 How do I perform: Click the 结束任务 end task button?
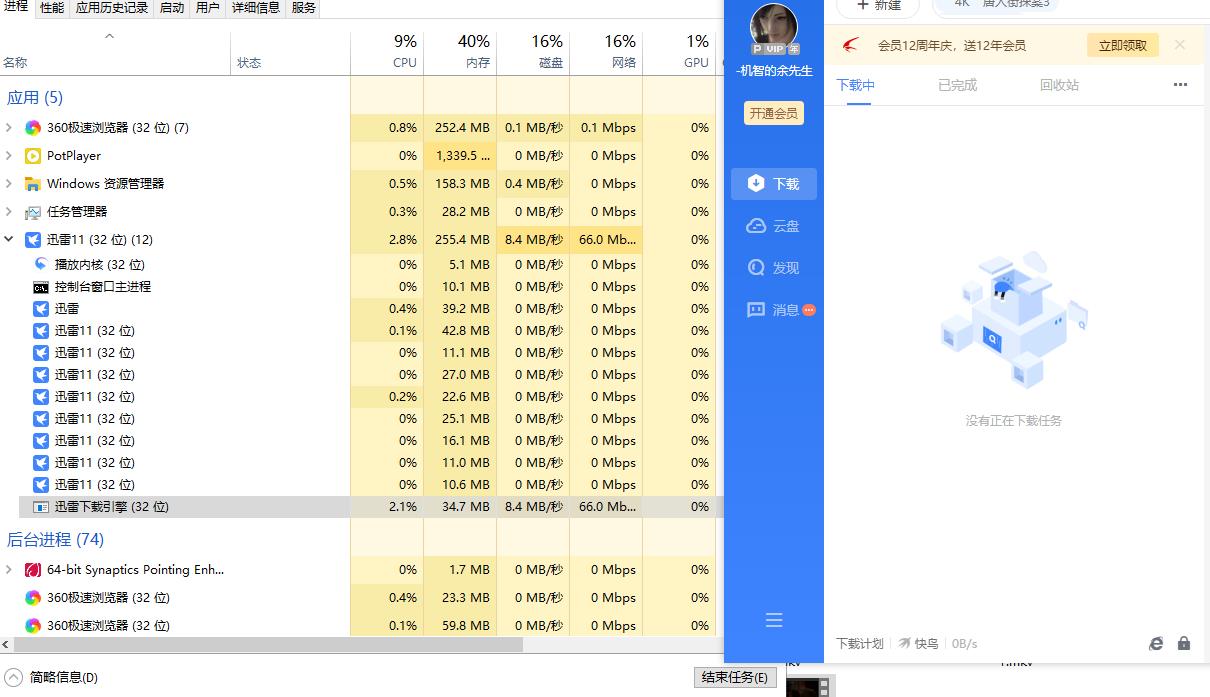735,677
